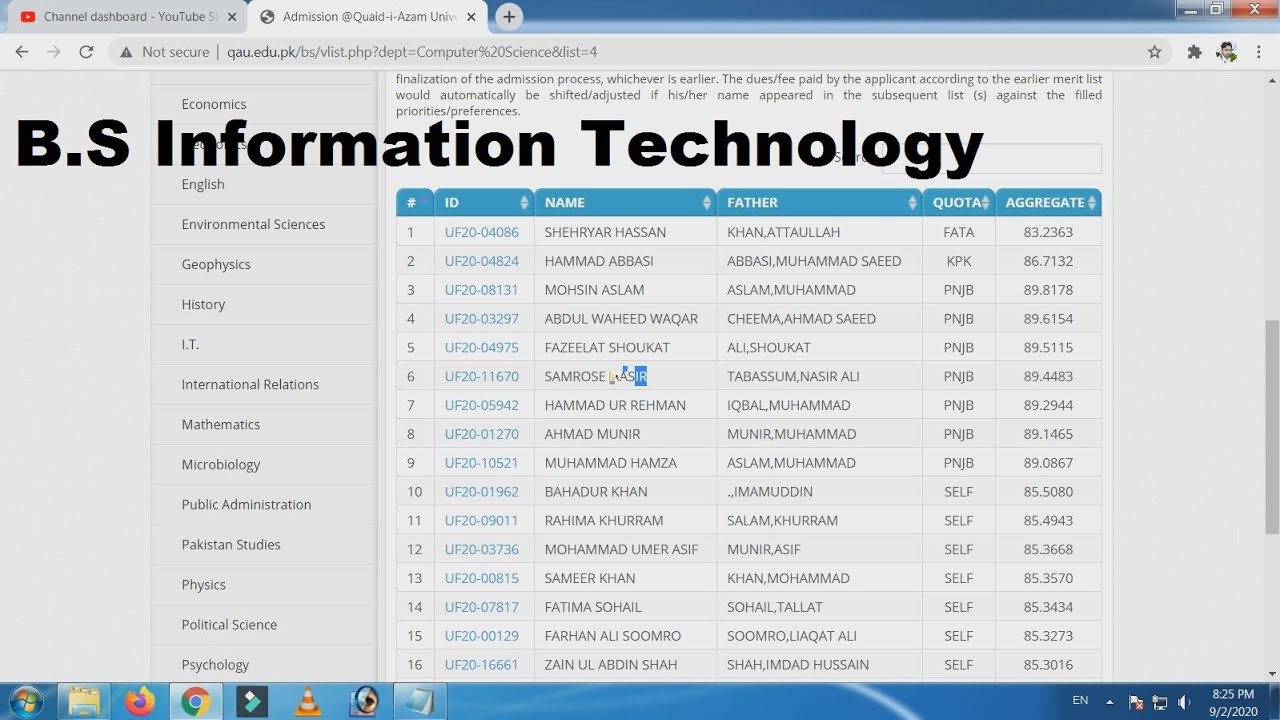Open the clock showing 8:25 PM
This screenshot has width=1280, height=720.
click(1232, 702)
